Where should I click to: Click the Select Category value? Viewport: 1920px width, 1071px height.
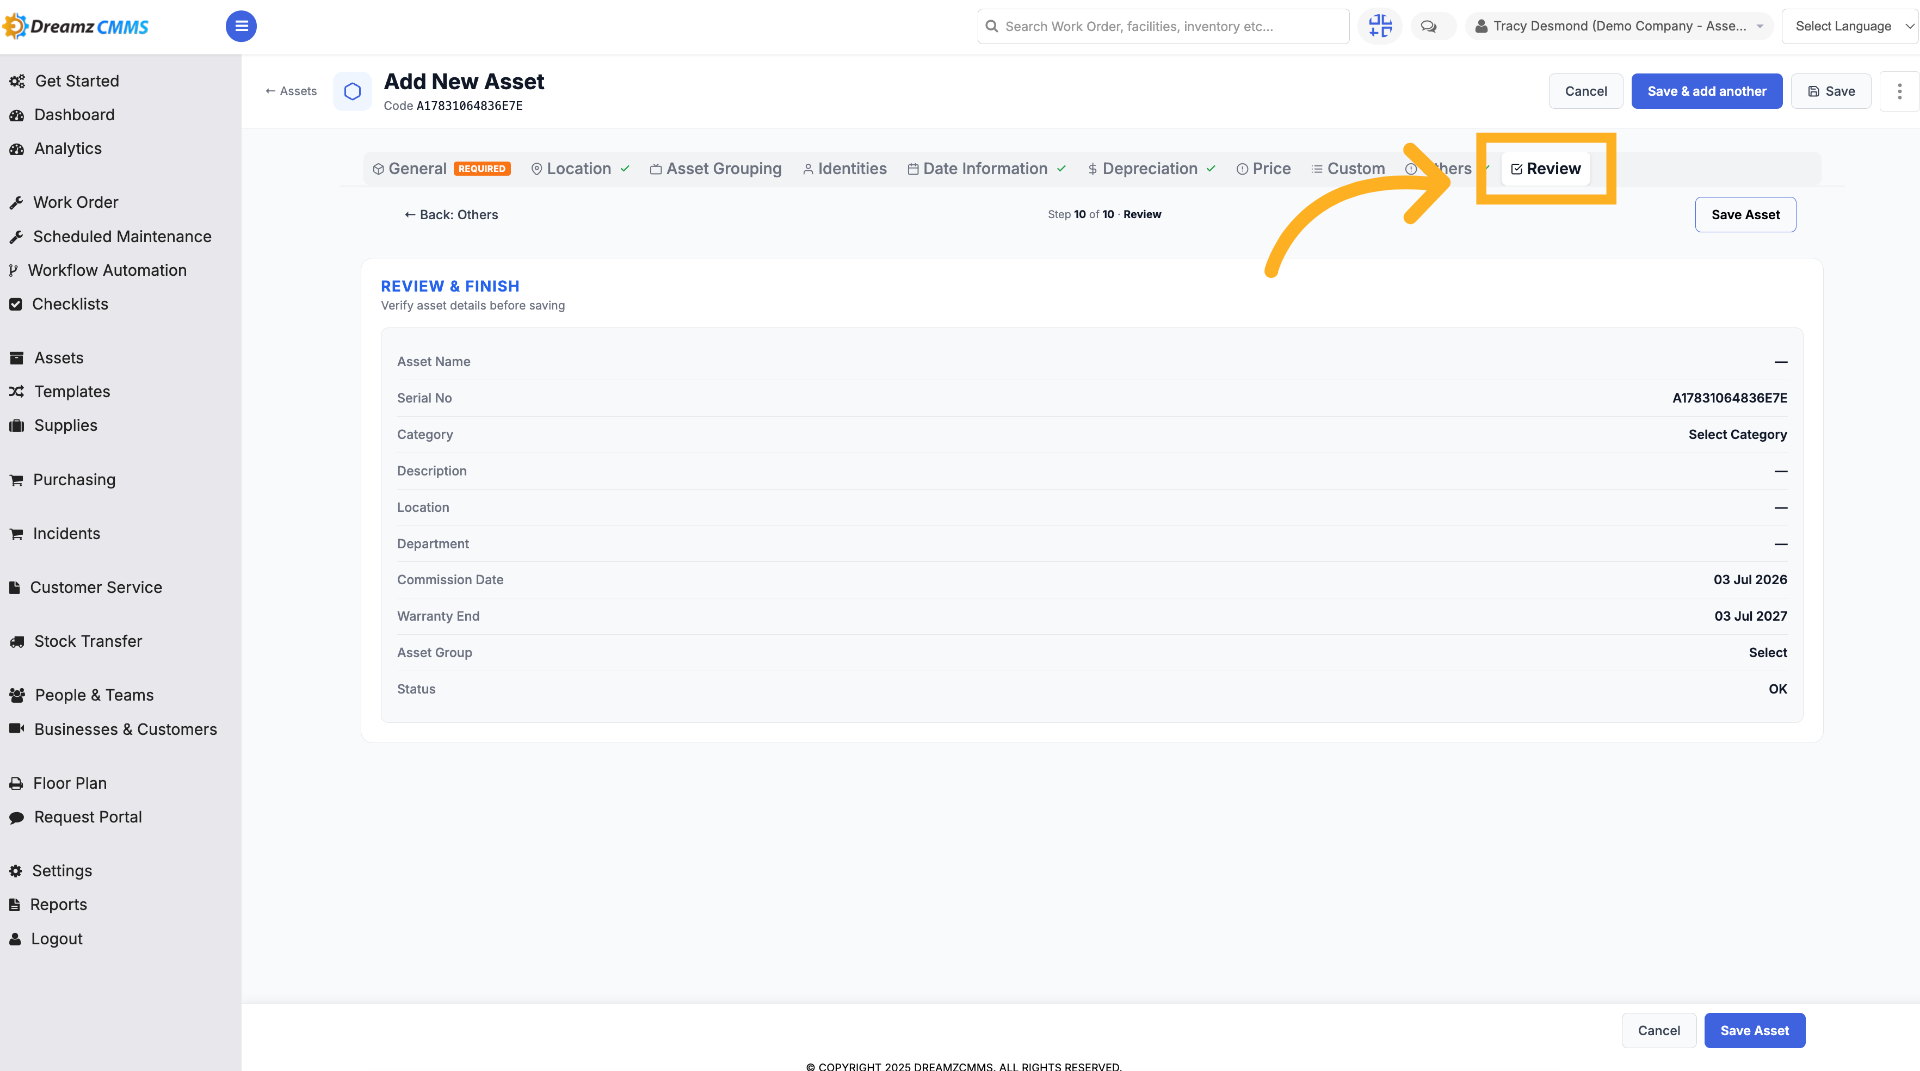click(1737, 435)
